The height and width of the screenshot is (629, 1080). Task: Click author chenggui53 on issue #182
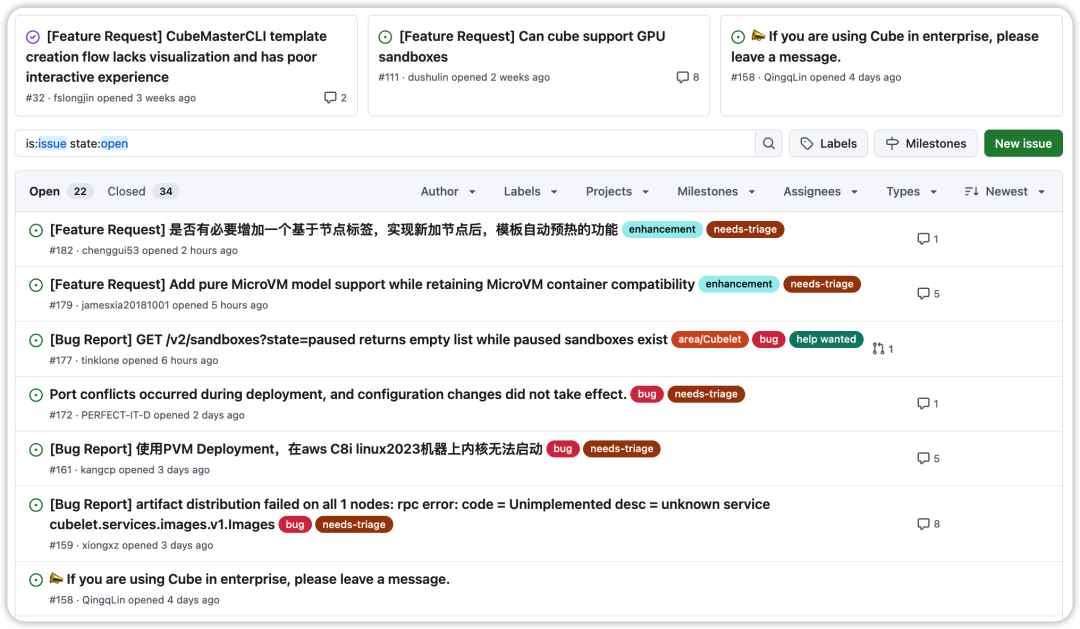(110, 250)
